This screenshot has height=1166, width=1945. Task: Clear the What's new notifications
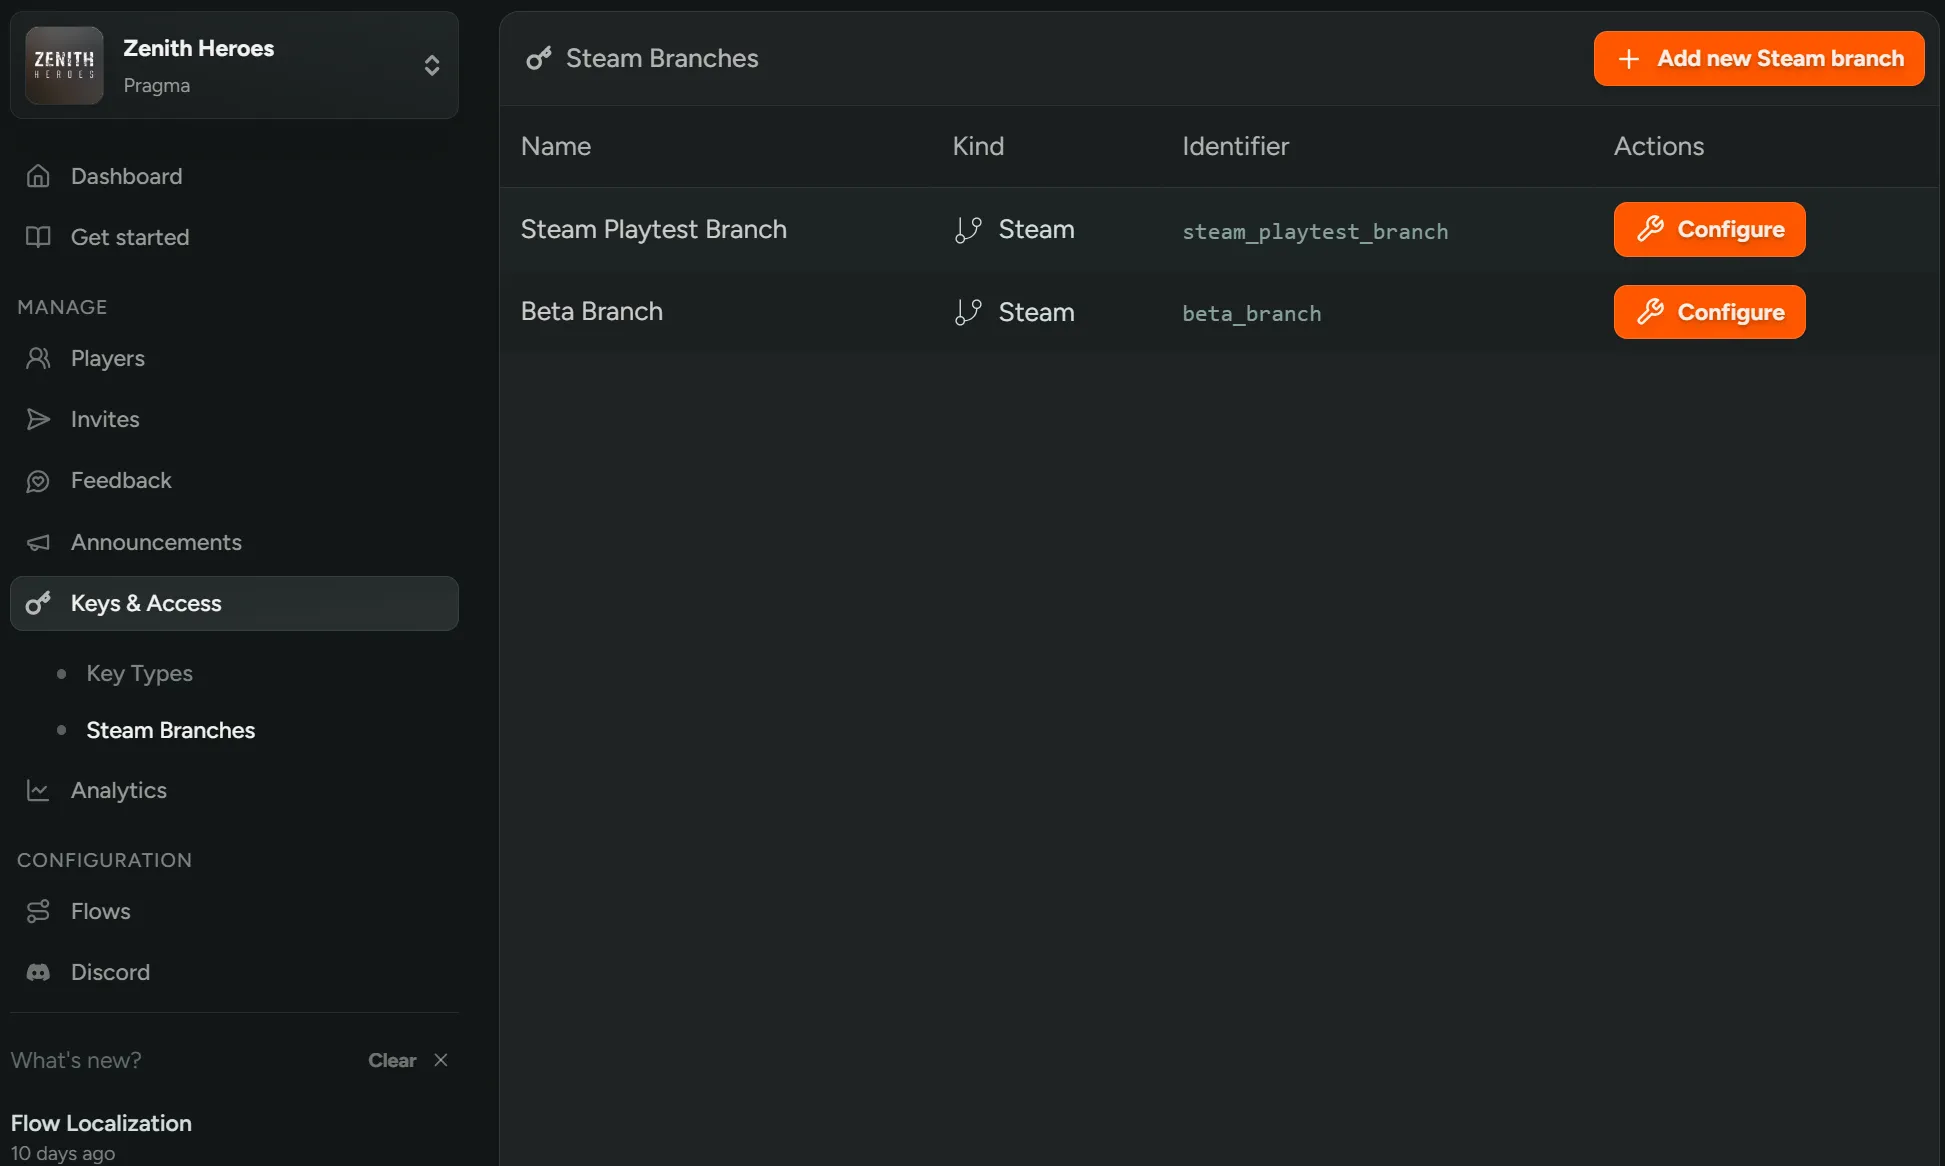coord(391,1060)
